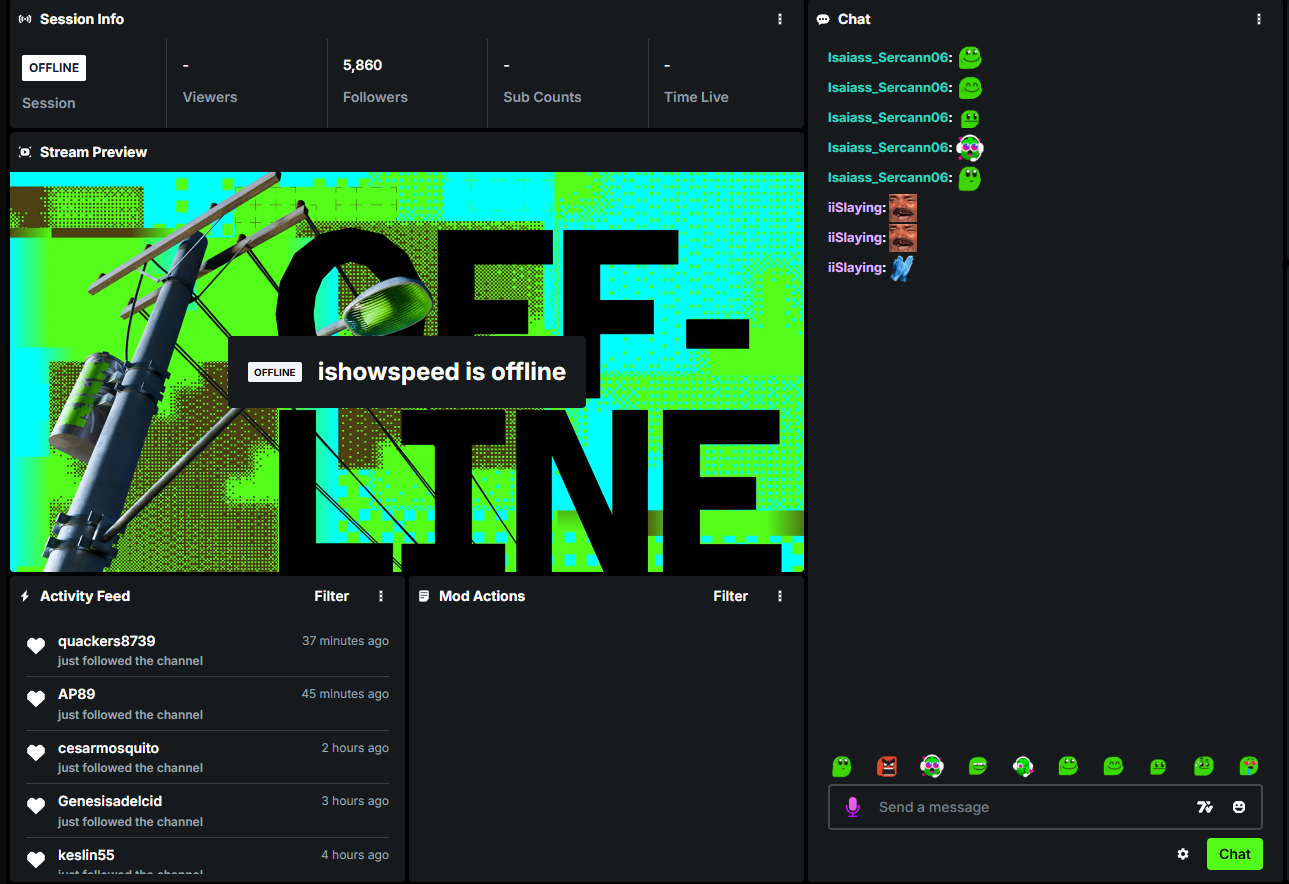Click the Session Info panel title
Screen dimensions: 1289x884
click(x=82, y=19)
